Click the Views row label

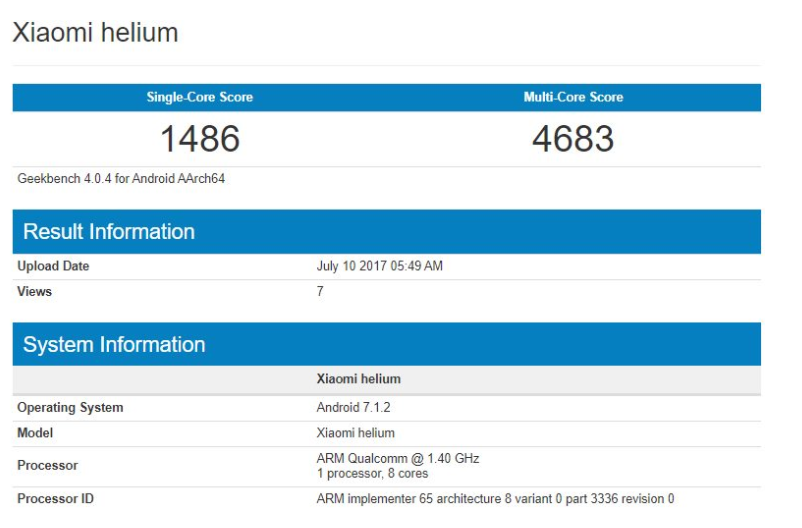click(35, 292)
